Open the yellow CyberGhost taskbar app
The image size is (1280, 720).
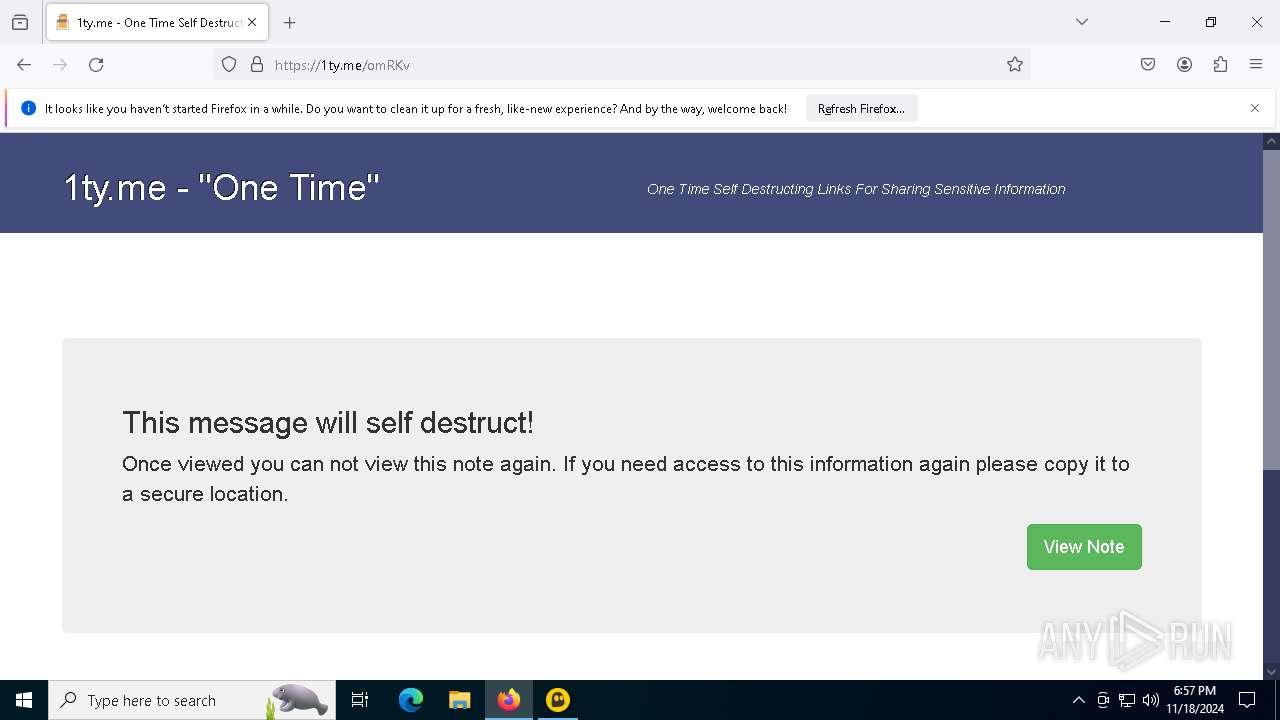pyautogui.click(x=558, y=700)
